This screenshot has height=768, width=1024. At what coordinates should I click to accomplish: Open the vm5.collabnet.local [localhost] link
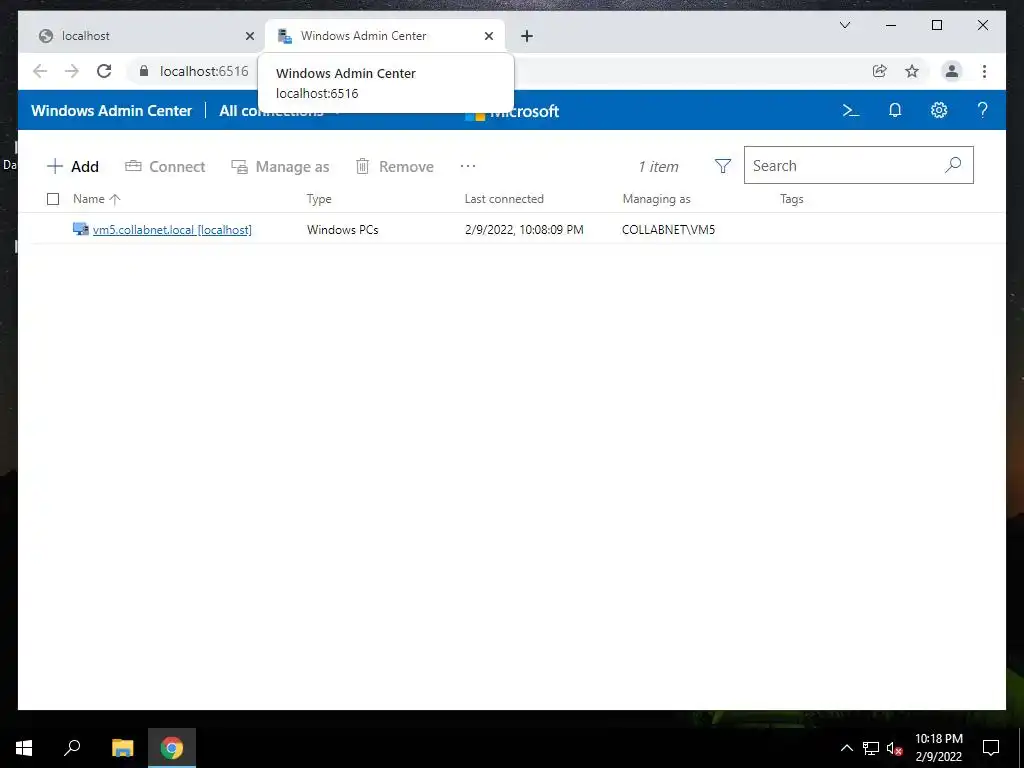tap(172, 230)
